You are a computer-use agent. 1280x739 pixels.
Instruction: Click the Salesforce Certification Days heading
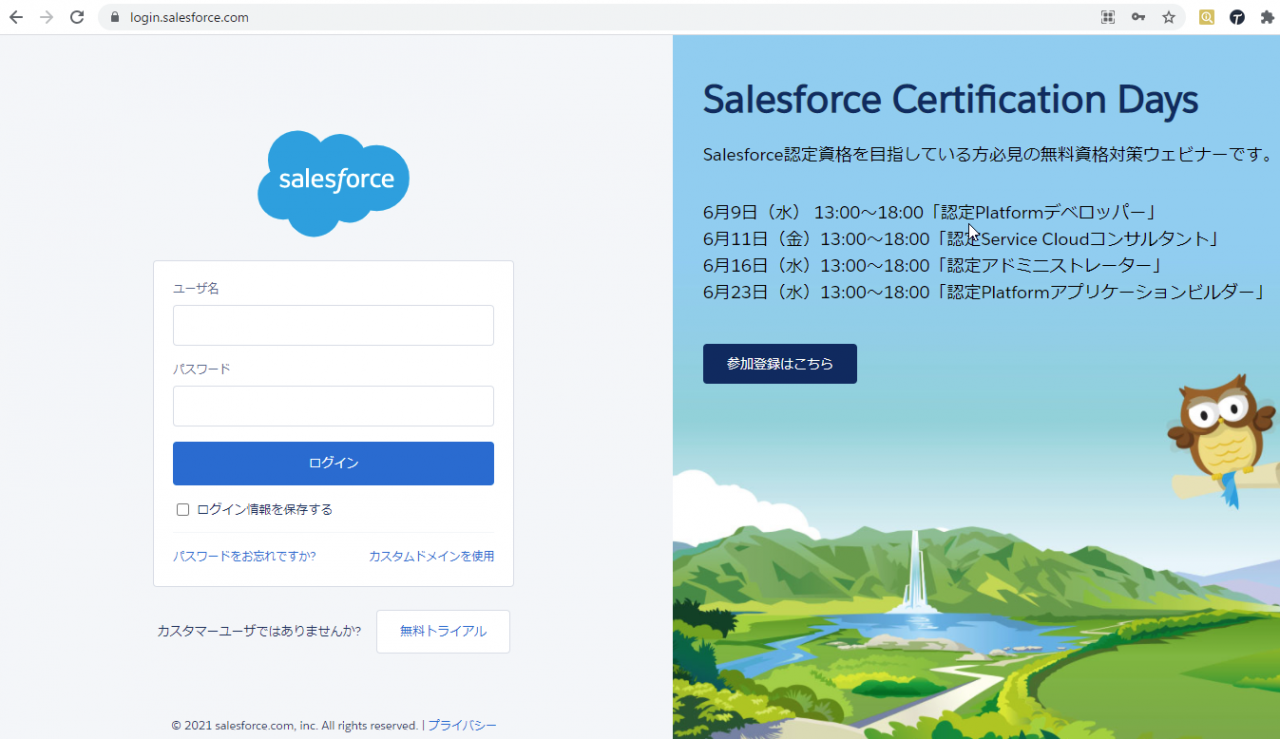click(950, 99)
